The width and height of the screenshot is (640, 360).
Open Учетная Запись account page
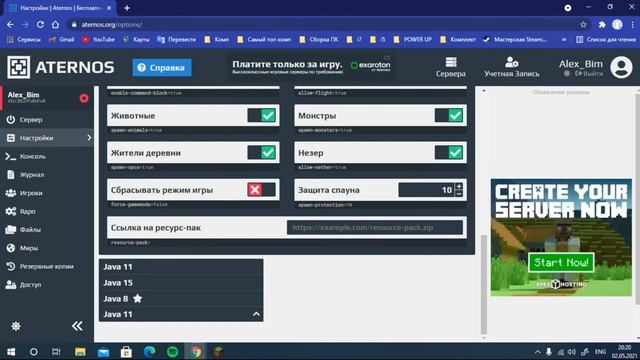[x=511, y=67]
